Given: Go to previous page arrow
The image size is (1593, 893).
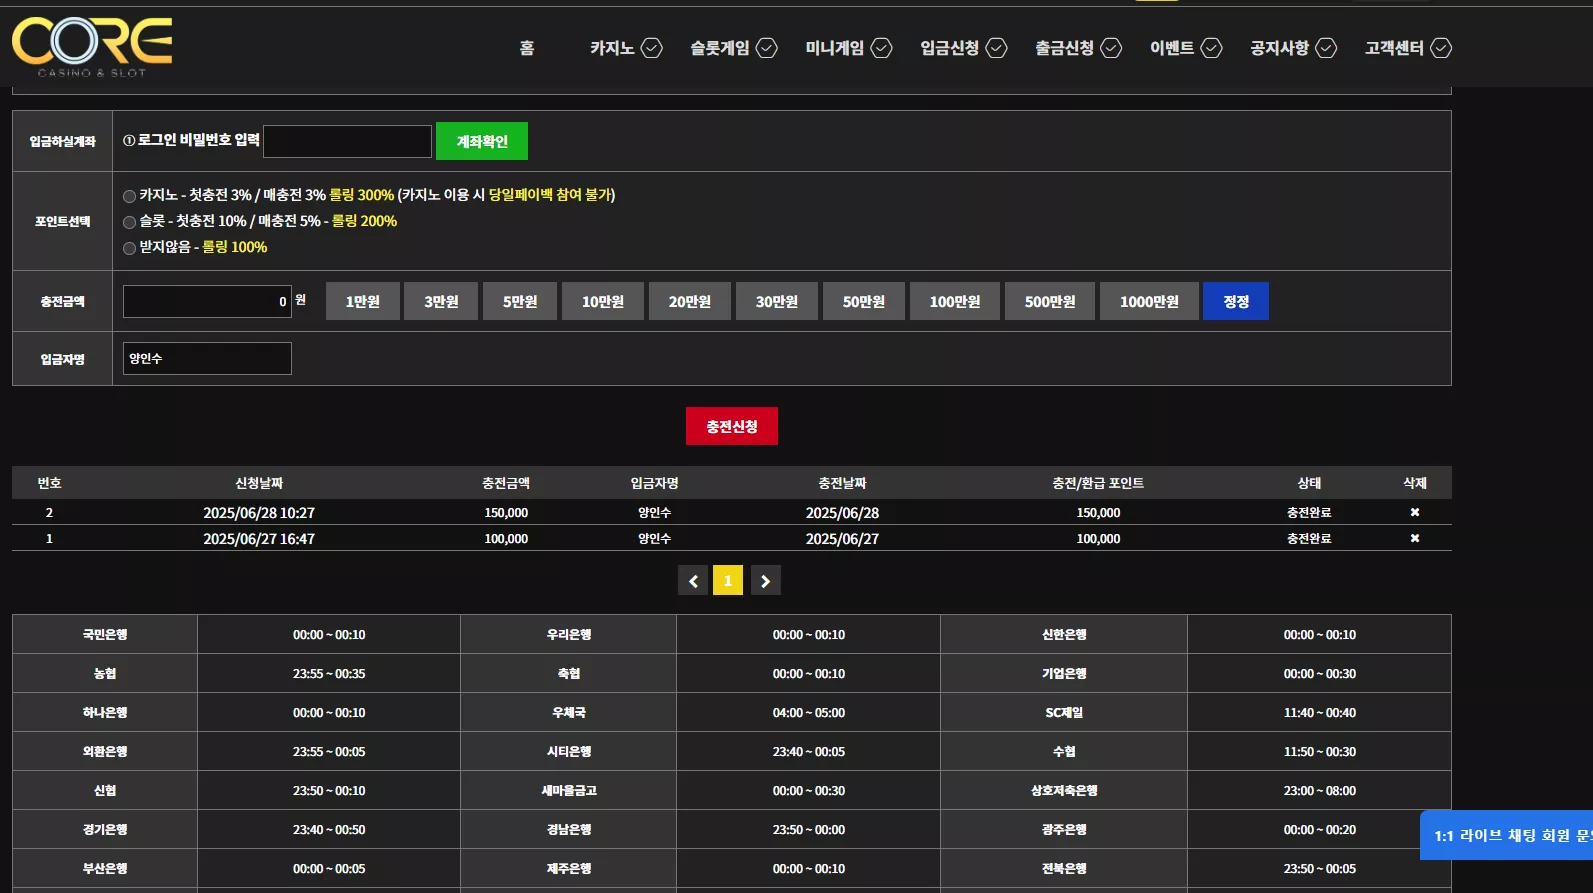Looking at the screenshot, I should 693,580.
